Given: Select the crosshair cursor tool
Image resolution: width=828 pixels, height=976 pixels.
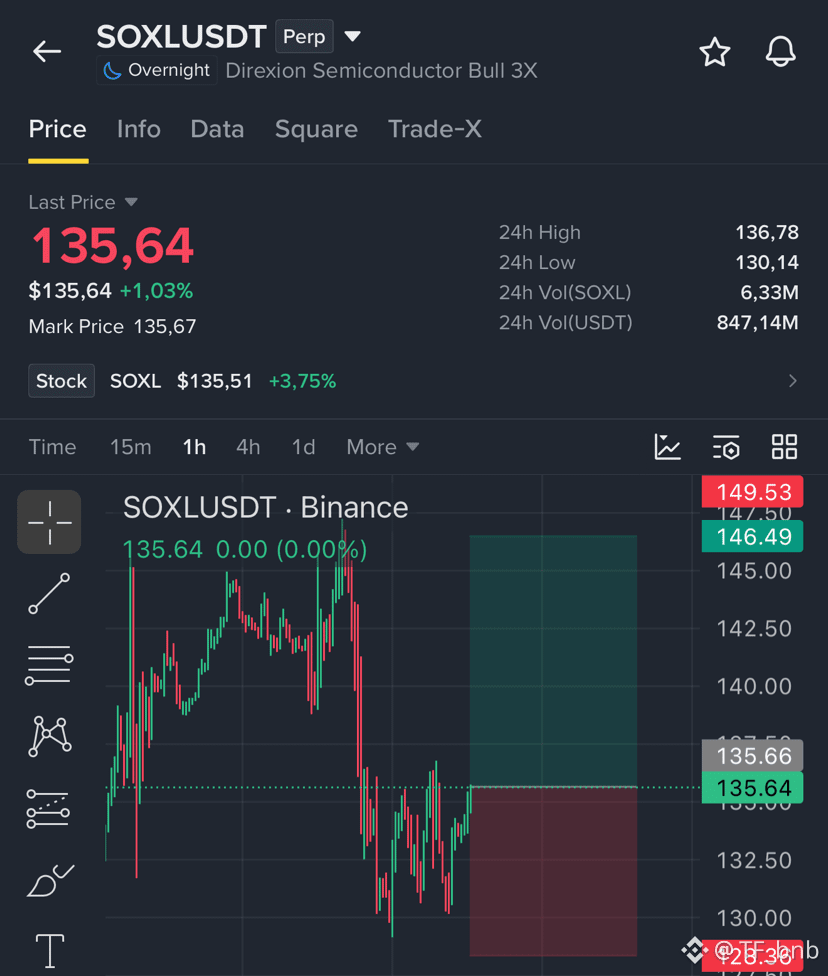Looking at the screenshot, I should pyautogui.click(x=49, y=522).
